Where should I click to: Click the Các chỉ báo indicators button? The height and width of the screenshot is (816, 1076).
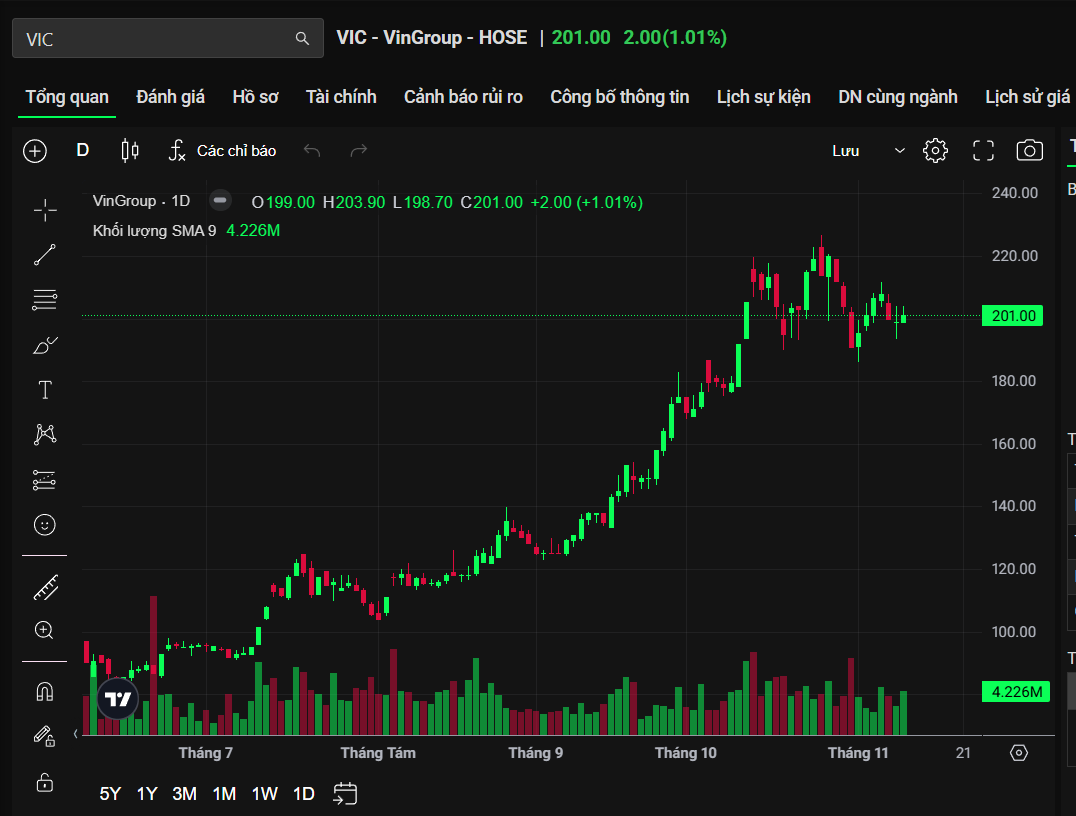pyautogui.click(x=222, y=151)
